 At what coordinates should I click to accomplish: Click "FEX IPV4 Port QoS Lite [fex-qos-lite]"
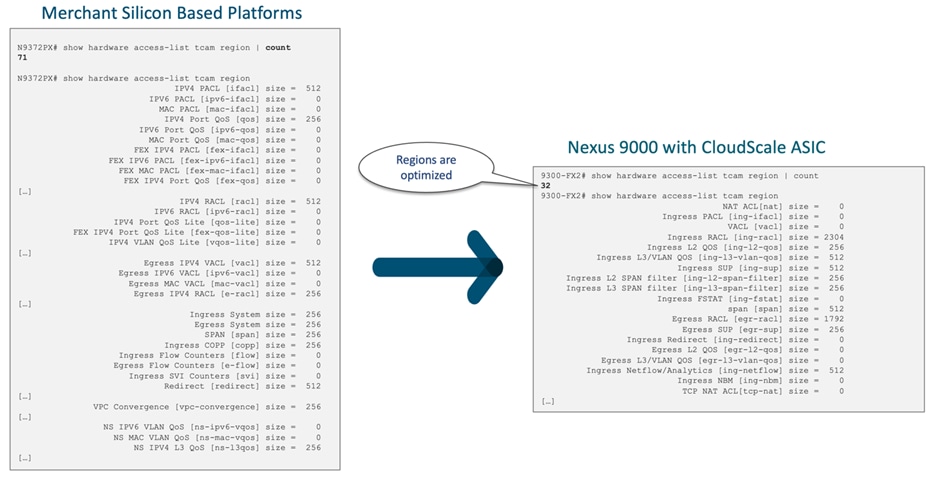198,232
